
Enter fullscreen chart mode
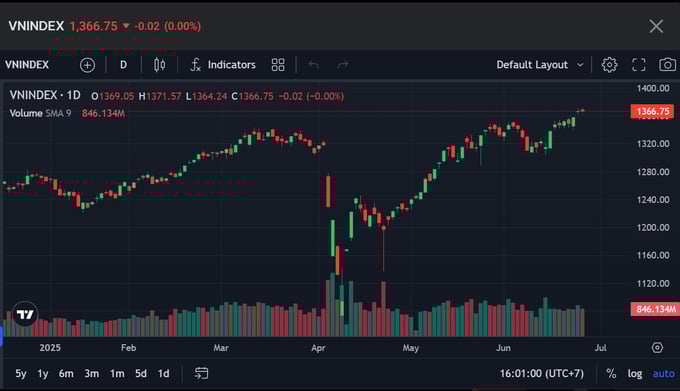pyautogui.click(x=638, y=65)
